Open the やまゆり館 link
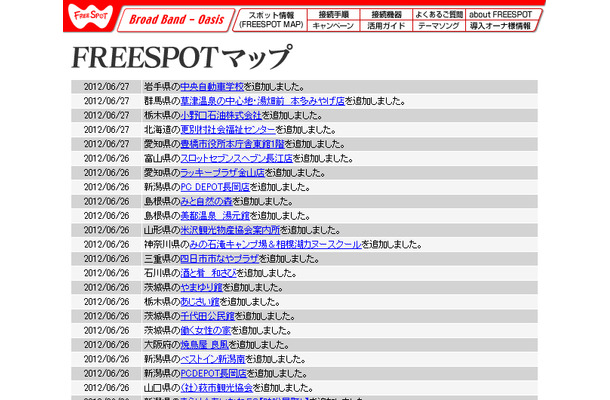The height and width of the screenshot is (400, 610). 202,288
